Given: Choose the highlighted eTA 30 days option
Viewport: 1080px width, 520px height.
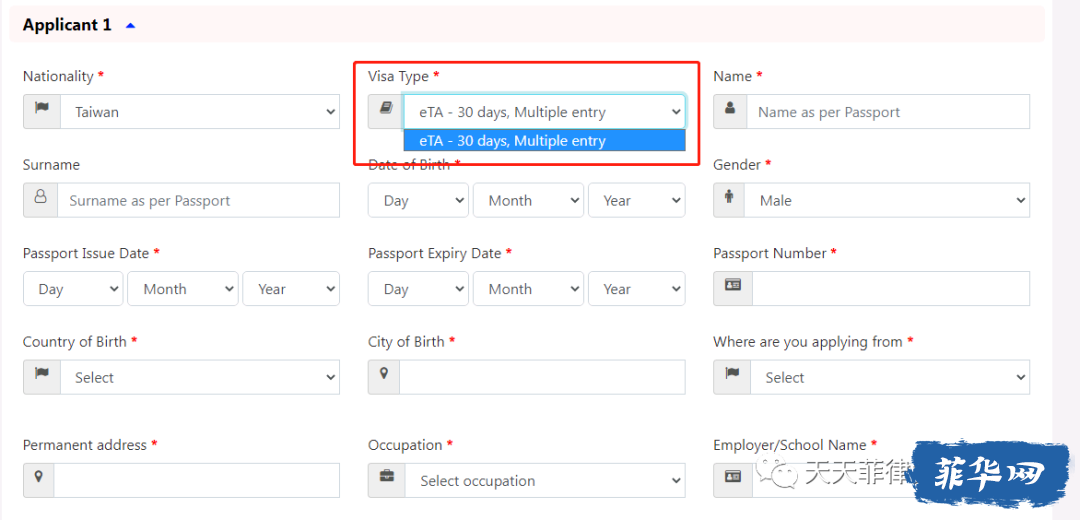Looking at the screenshot, I should [544, 141].
